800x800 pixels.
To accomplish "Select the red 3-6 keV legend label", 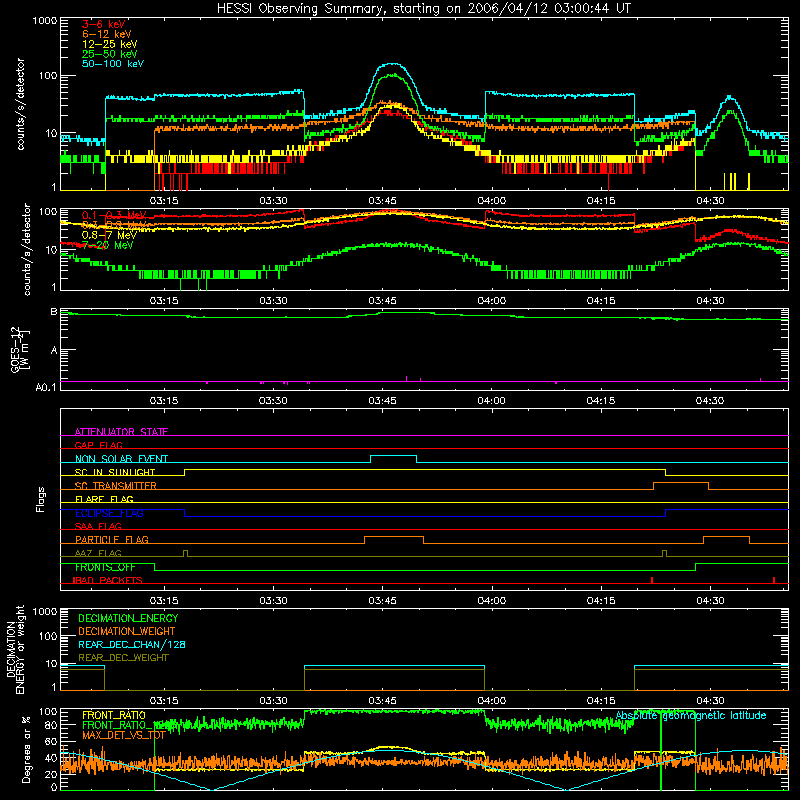I will (104, 24).
